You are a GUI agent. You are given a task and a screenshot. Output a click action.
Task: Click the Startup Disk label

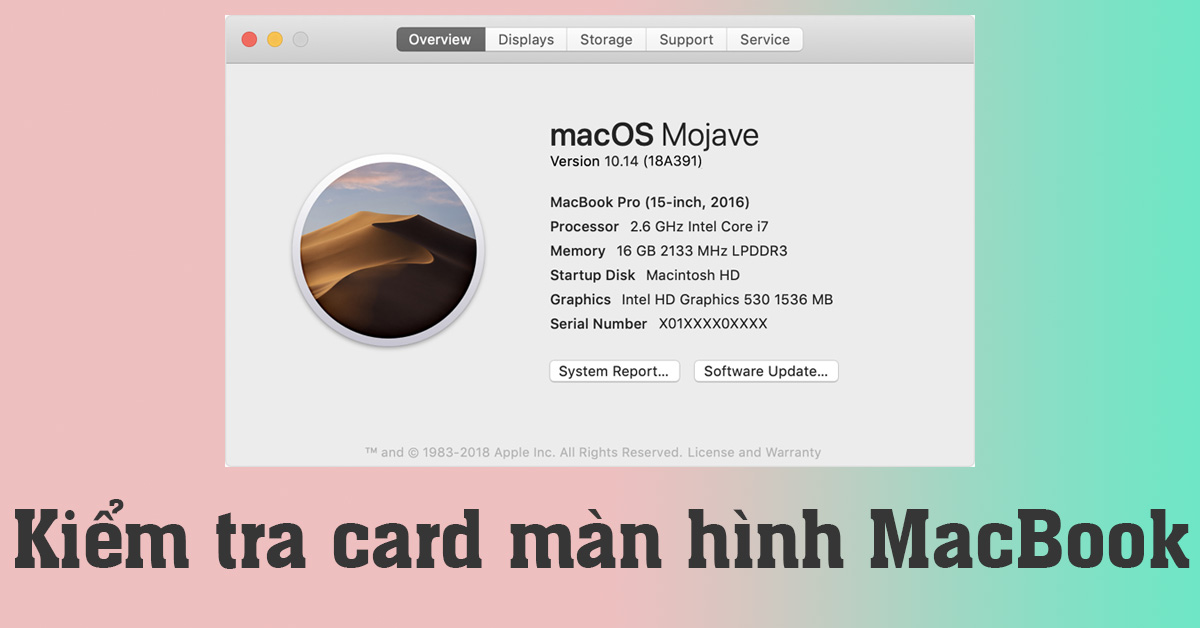(593, 275)
